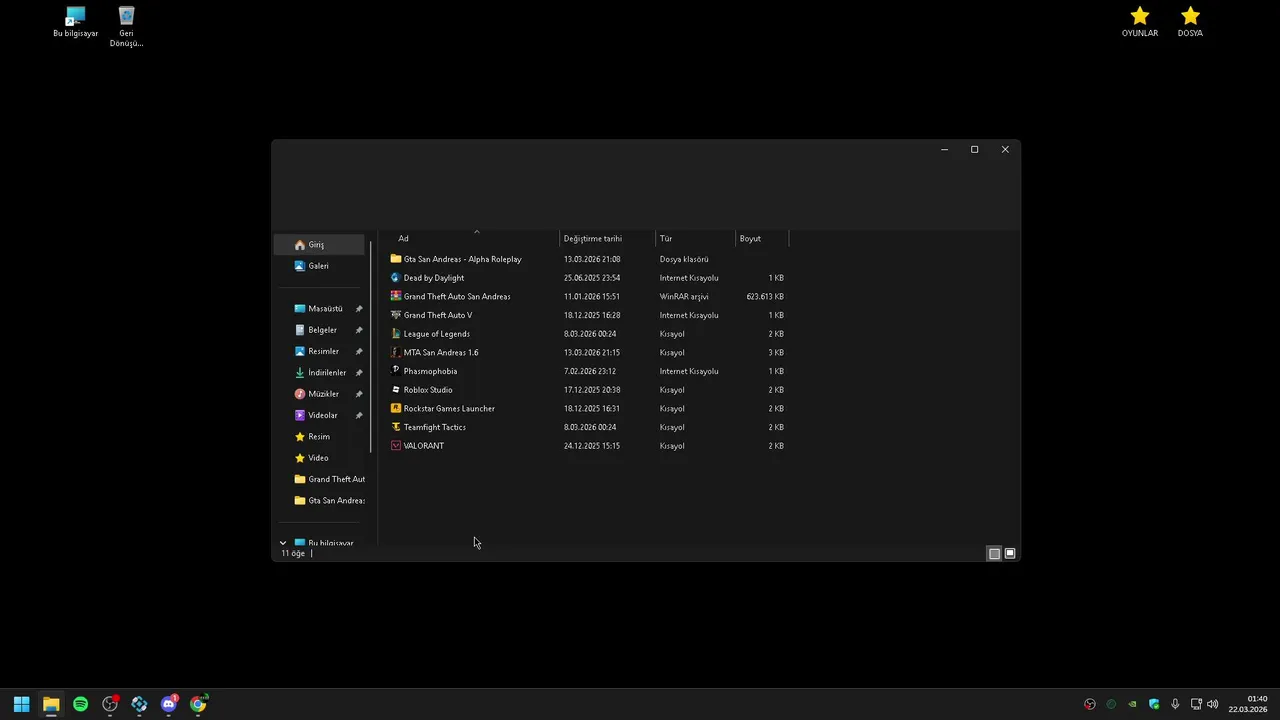This screenshot has width=1280, height=720.
Task: Go to Masaüstü in the sidebar
Action: pyautogui.click(x=320, y=309)
